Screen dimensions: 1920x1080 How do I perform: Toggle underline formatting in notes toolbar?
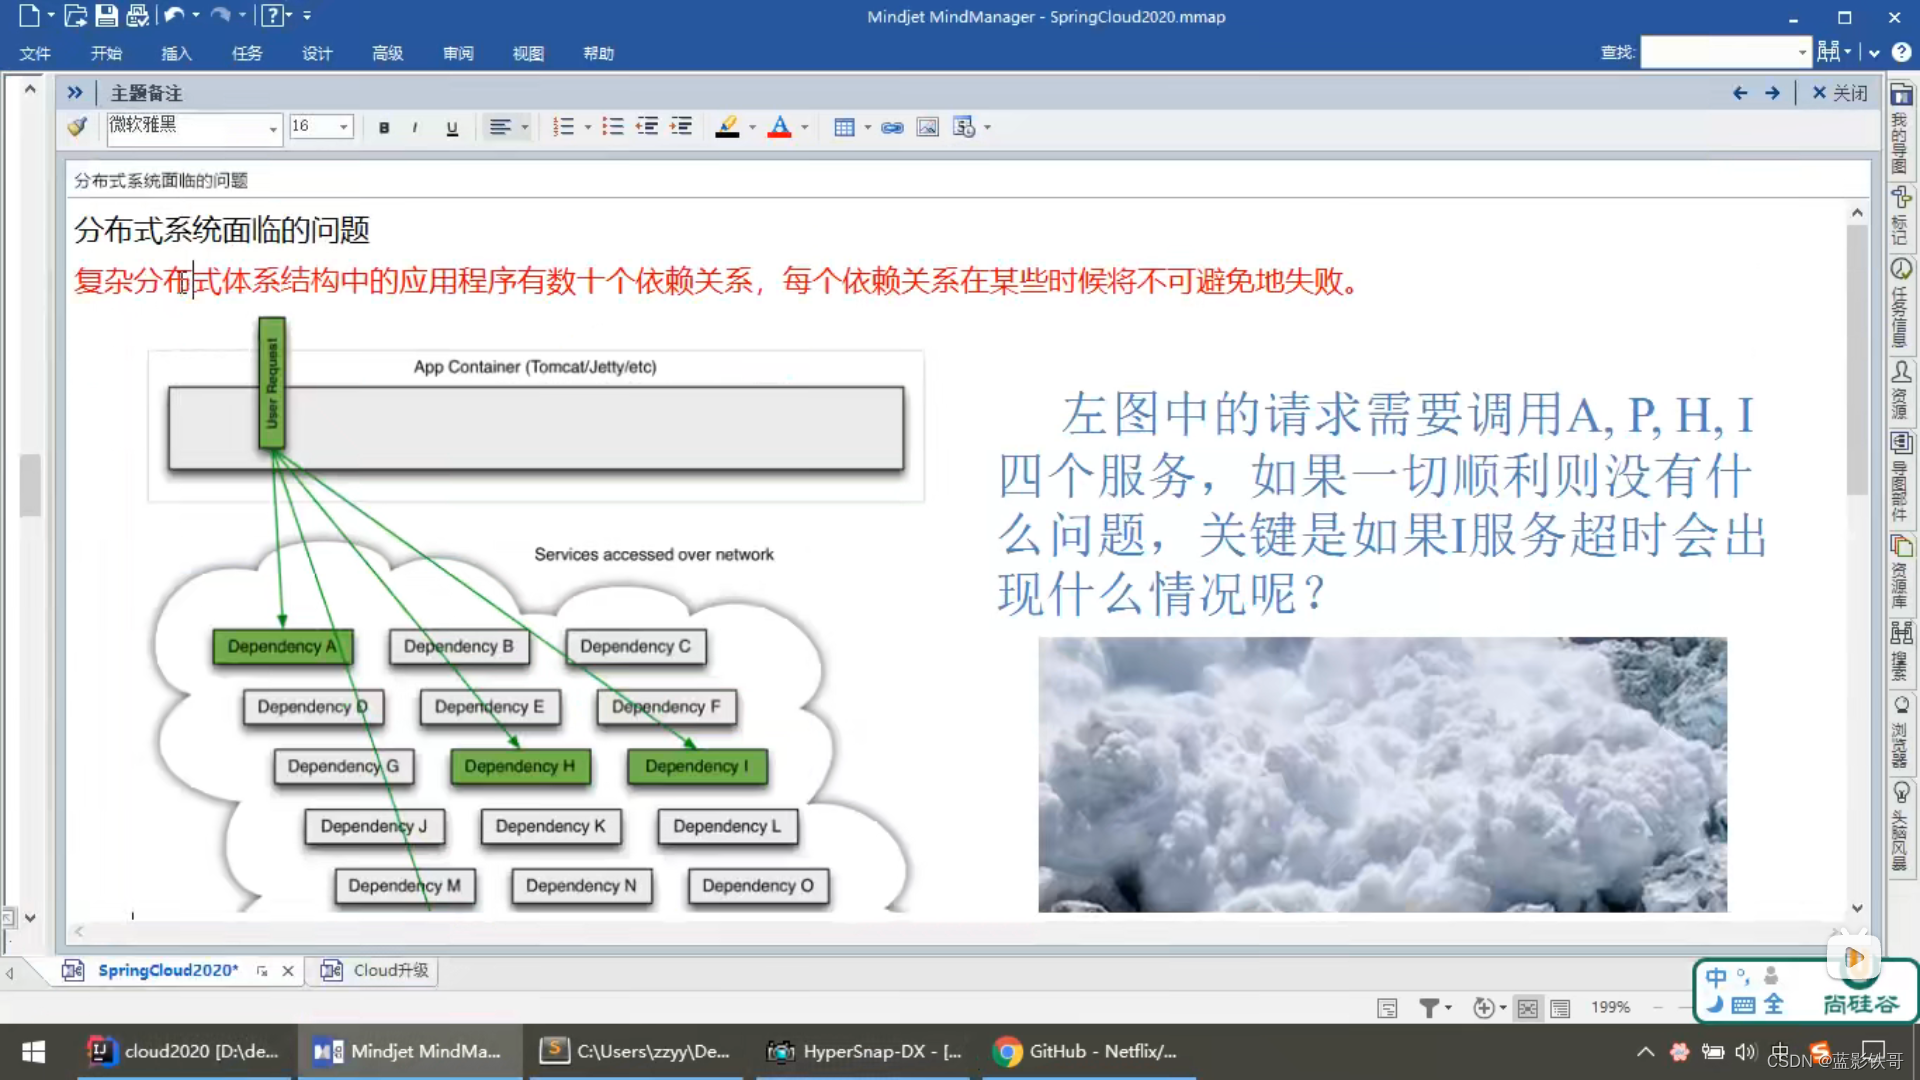(452, 127)
